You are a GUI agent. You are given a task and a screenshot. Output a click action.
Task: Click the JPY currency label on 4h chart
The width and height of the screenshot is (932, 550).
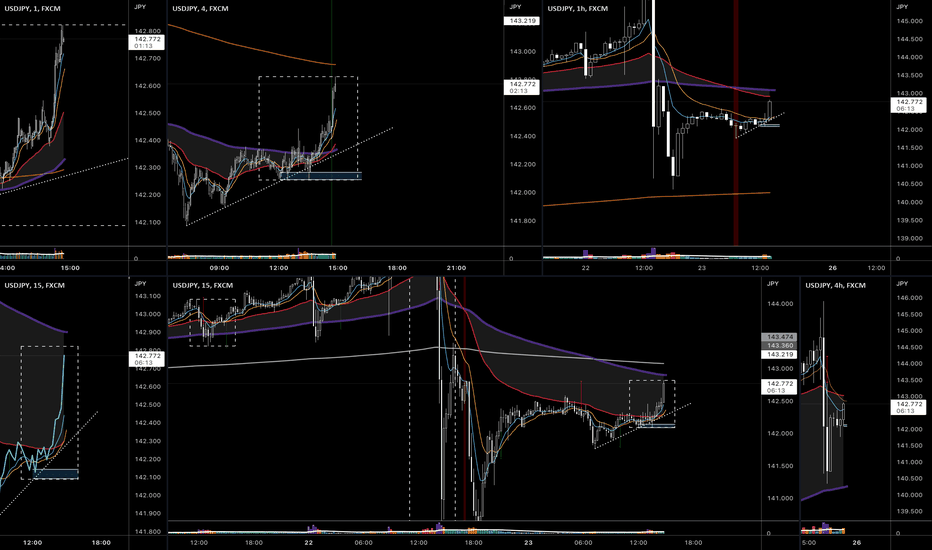click(x=902, y=284)
